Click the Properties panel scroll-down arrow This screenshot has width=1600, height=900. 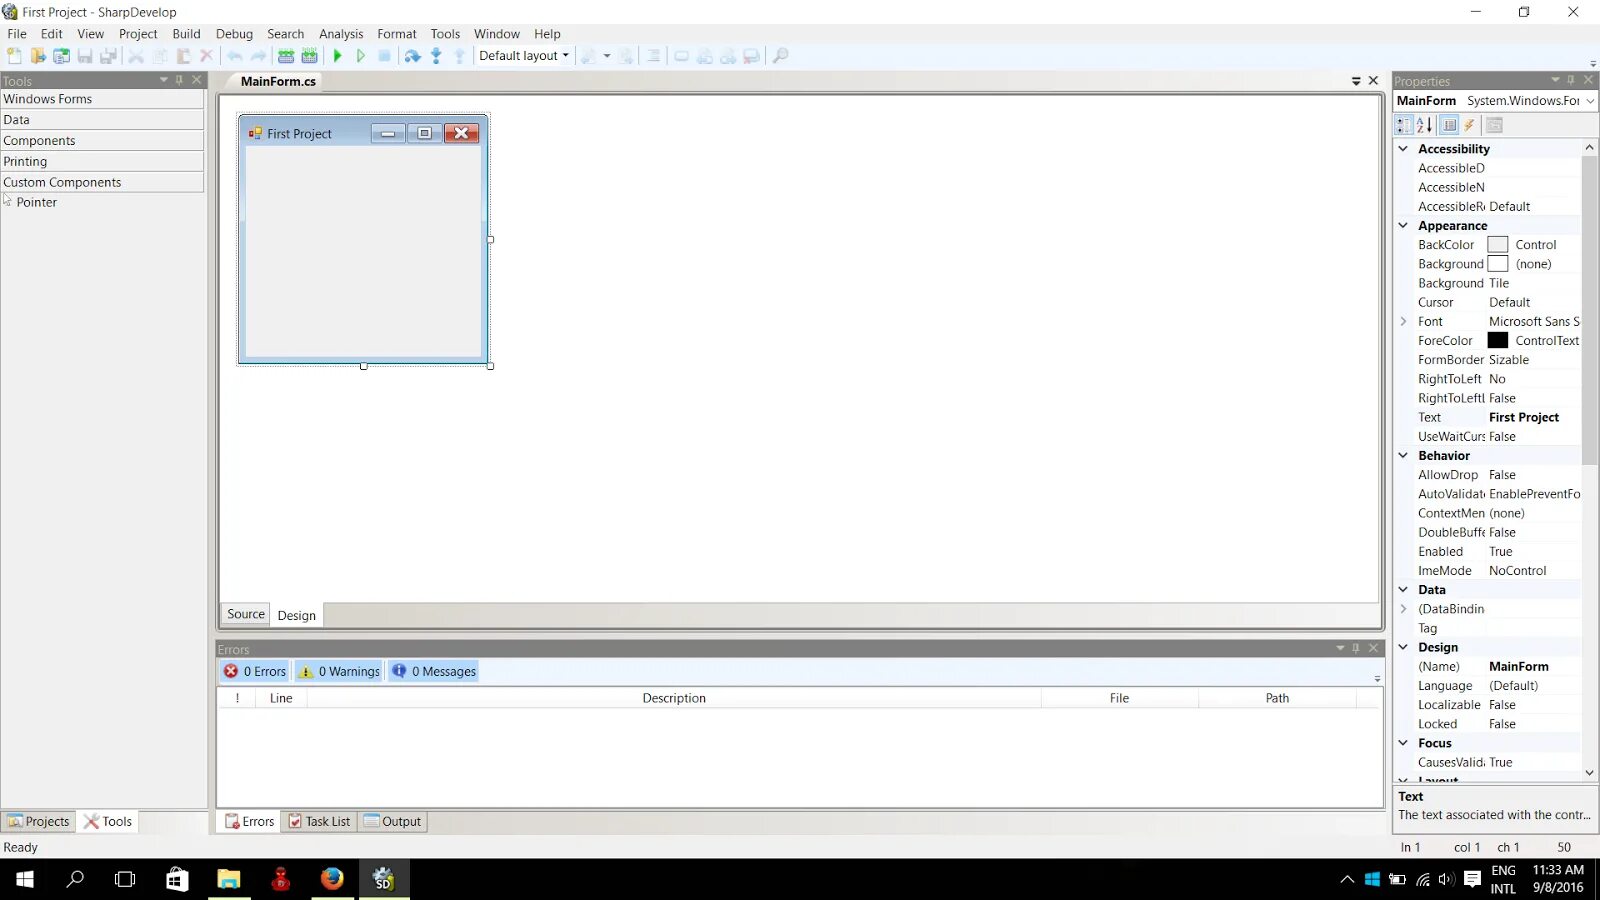coord(1589,772)
